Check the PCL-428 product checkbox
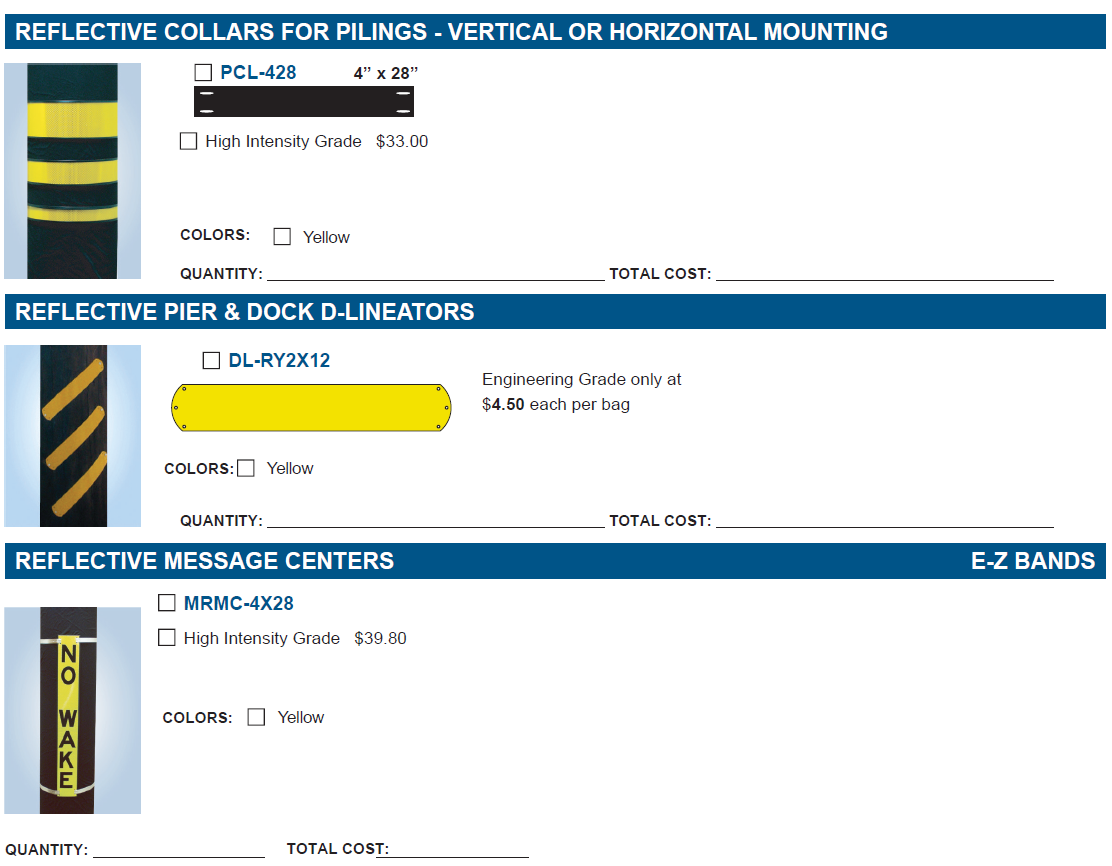 pyautogui.click(x=204, y=72)
